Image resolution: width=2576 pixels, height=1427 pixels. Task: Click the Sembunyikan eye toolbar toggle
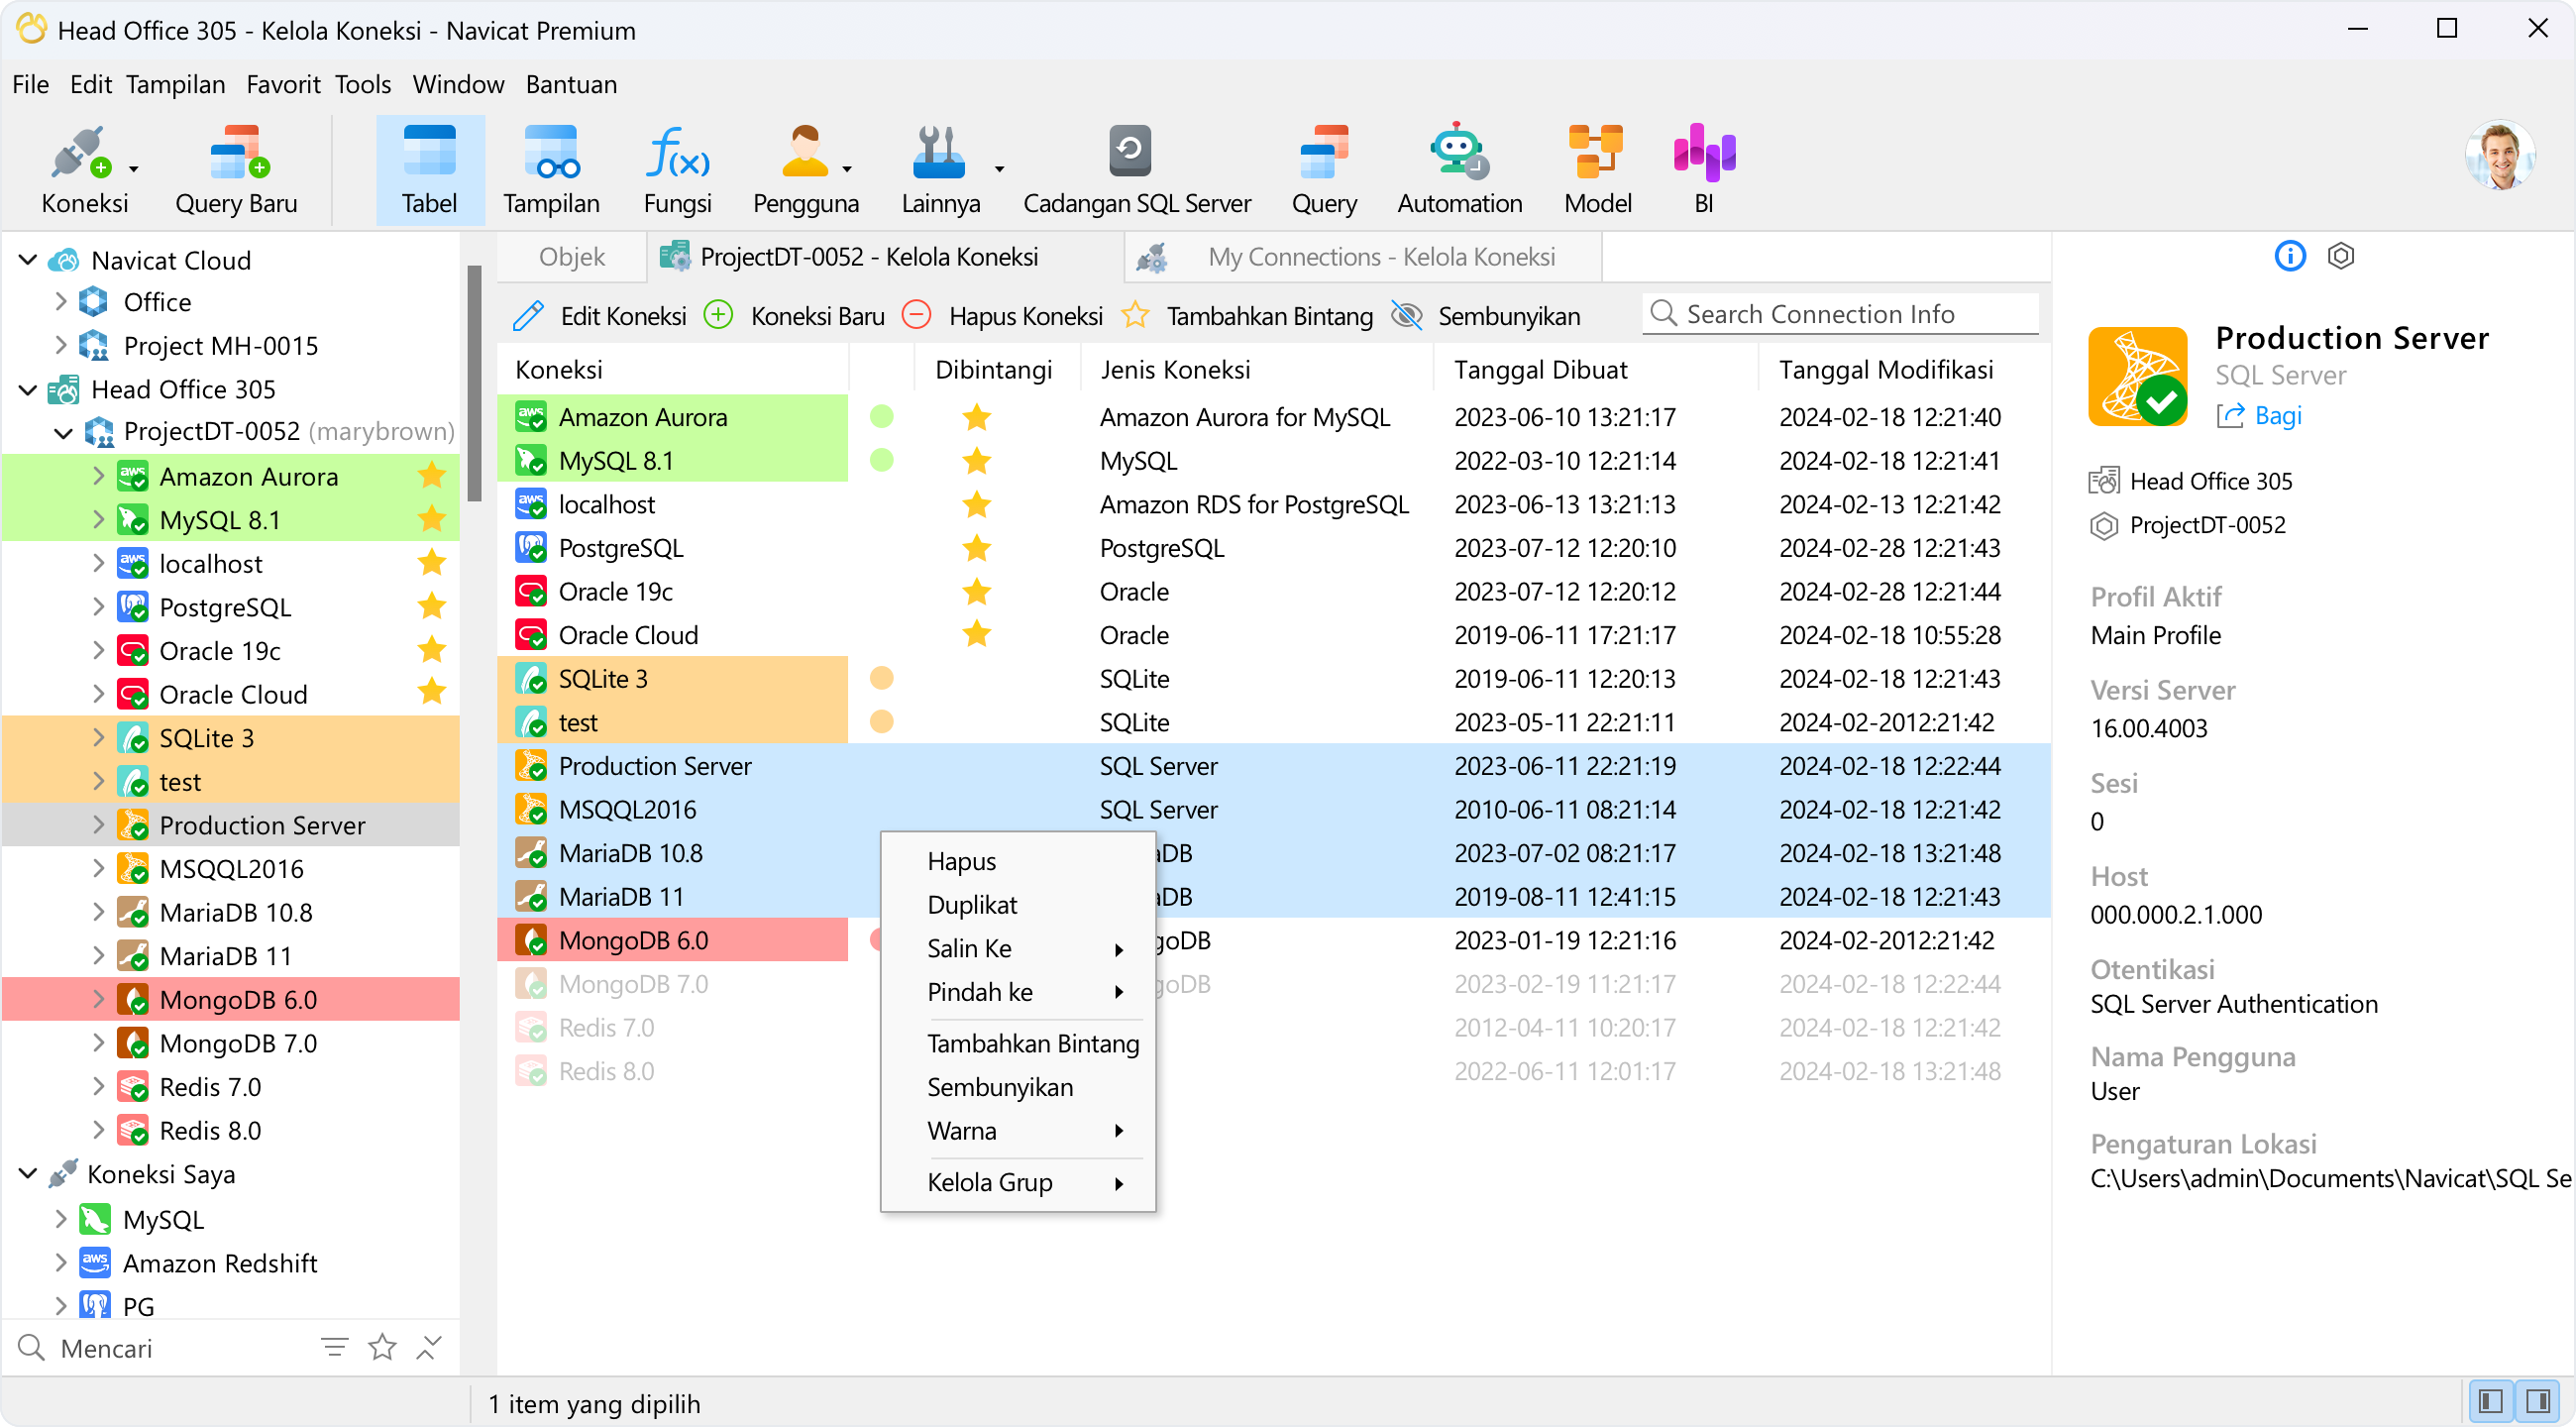click(1407, 315)
